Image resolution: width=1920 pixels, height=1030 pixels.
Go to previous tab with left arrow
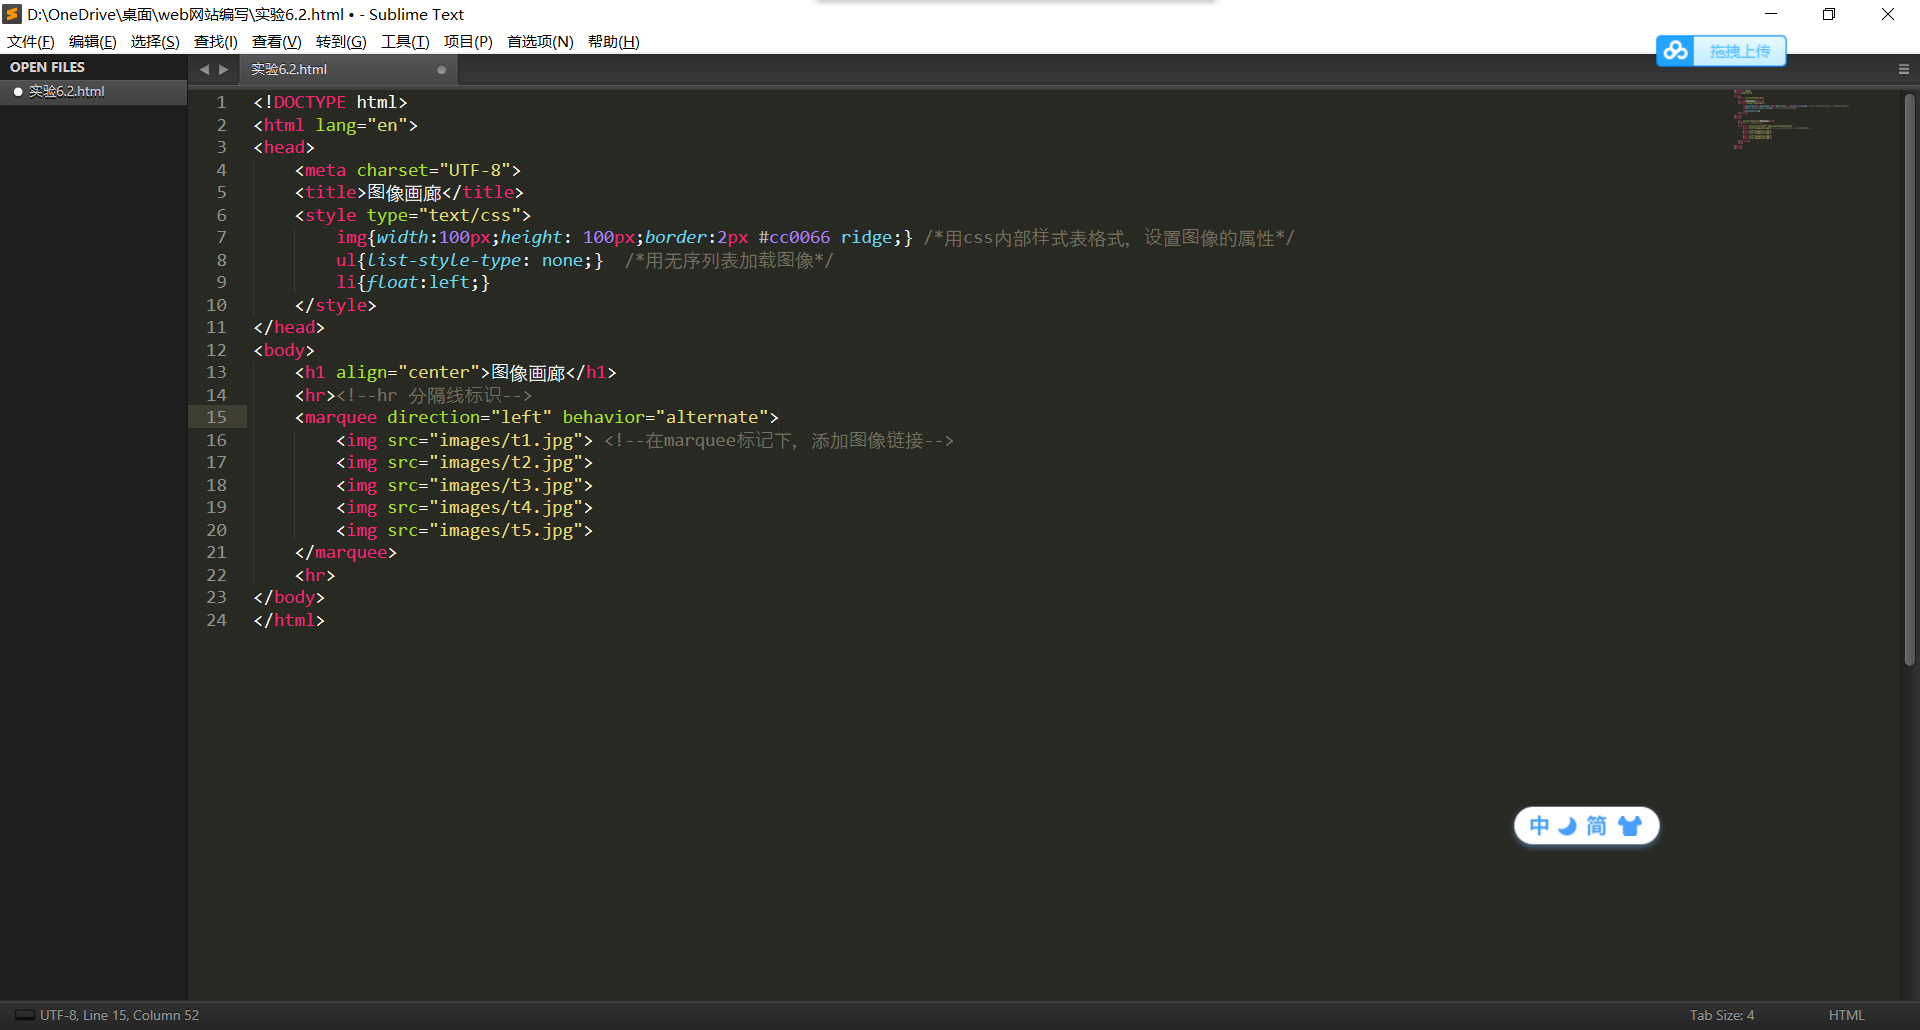pyautogui.click(x=204, y=69)
